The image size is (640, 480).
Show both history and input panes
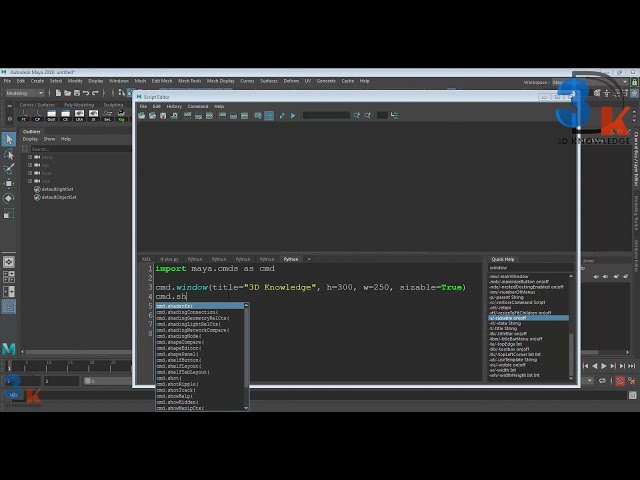click(244, 116)
